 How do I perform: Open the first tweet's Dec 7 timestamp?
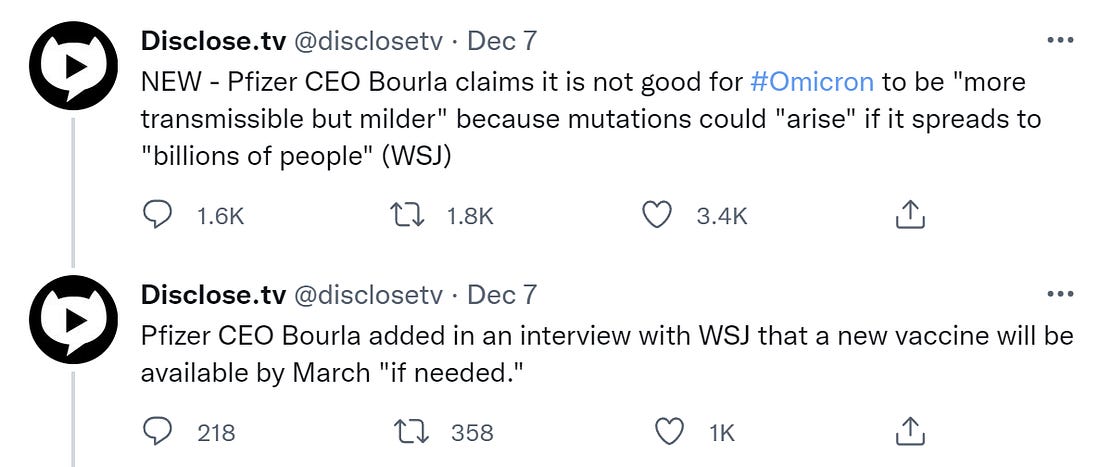[x=502, y=42]
